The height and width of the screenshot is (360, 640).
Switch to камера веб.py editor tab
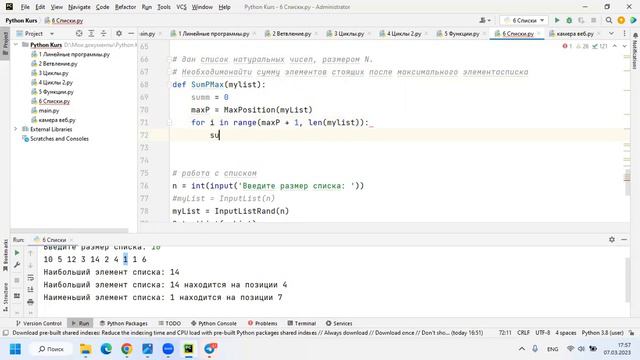pyautogui.click(x=575, y=33)
